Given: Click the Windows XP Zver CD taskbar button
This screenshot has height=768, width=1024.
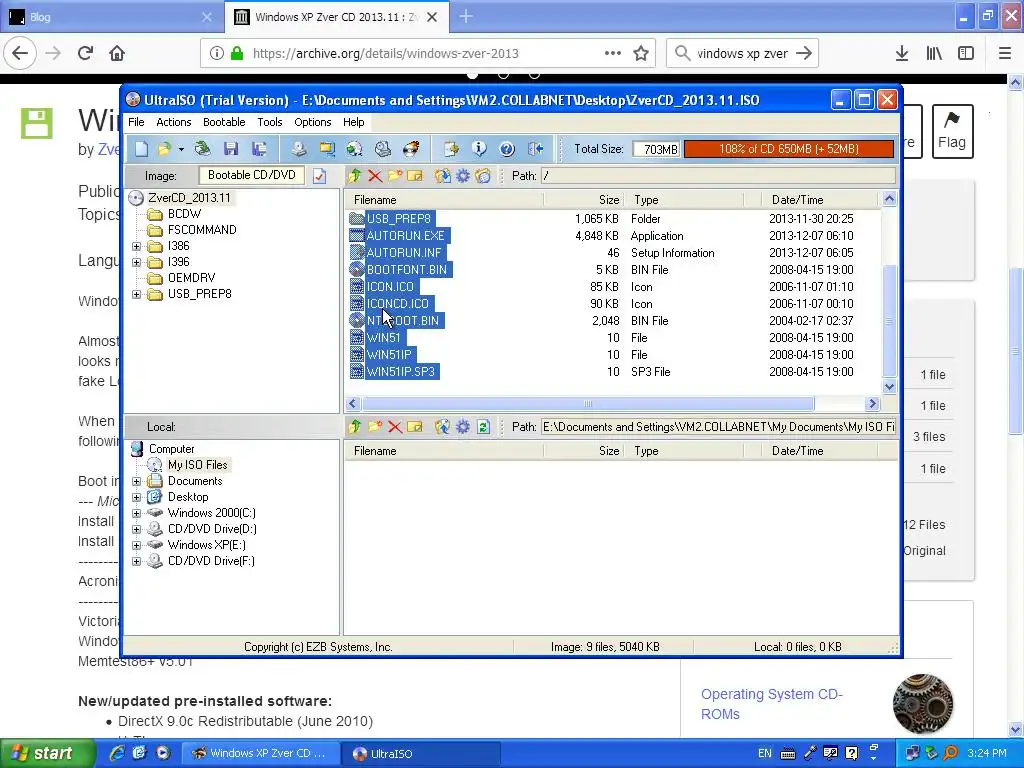Looking at the screenshot, I should point(261,754).
